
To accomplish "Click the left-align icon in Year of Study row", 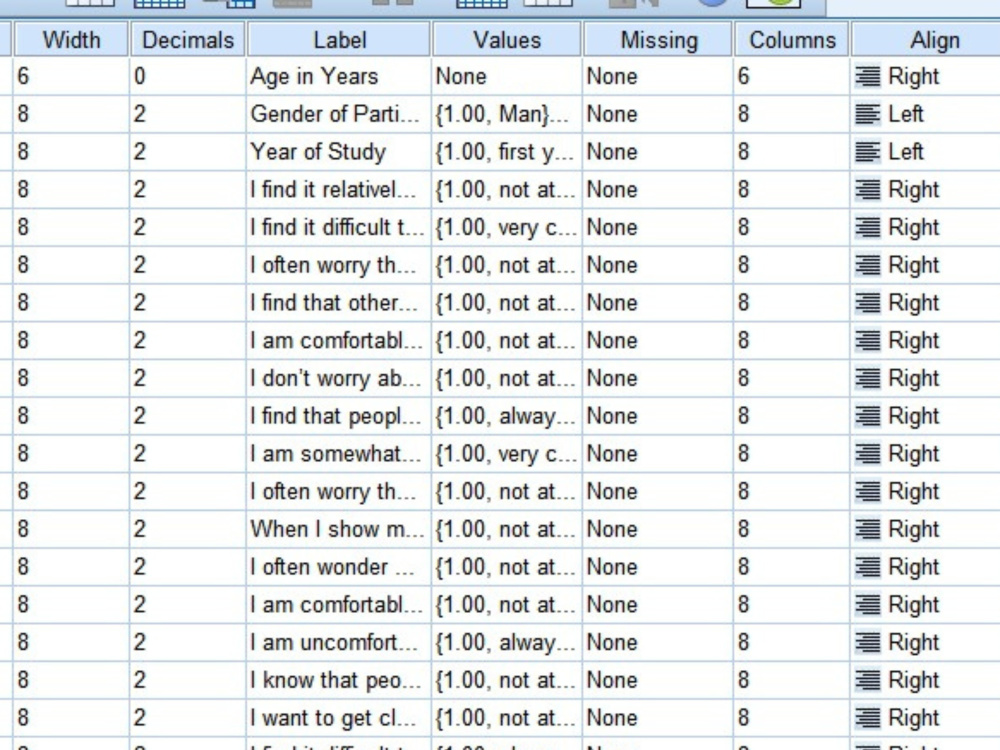I will pos(867,151).
